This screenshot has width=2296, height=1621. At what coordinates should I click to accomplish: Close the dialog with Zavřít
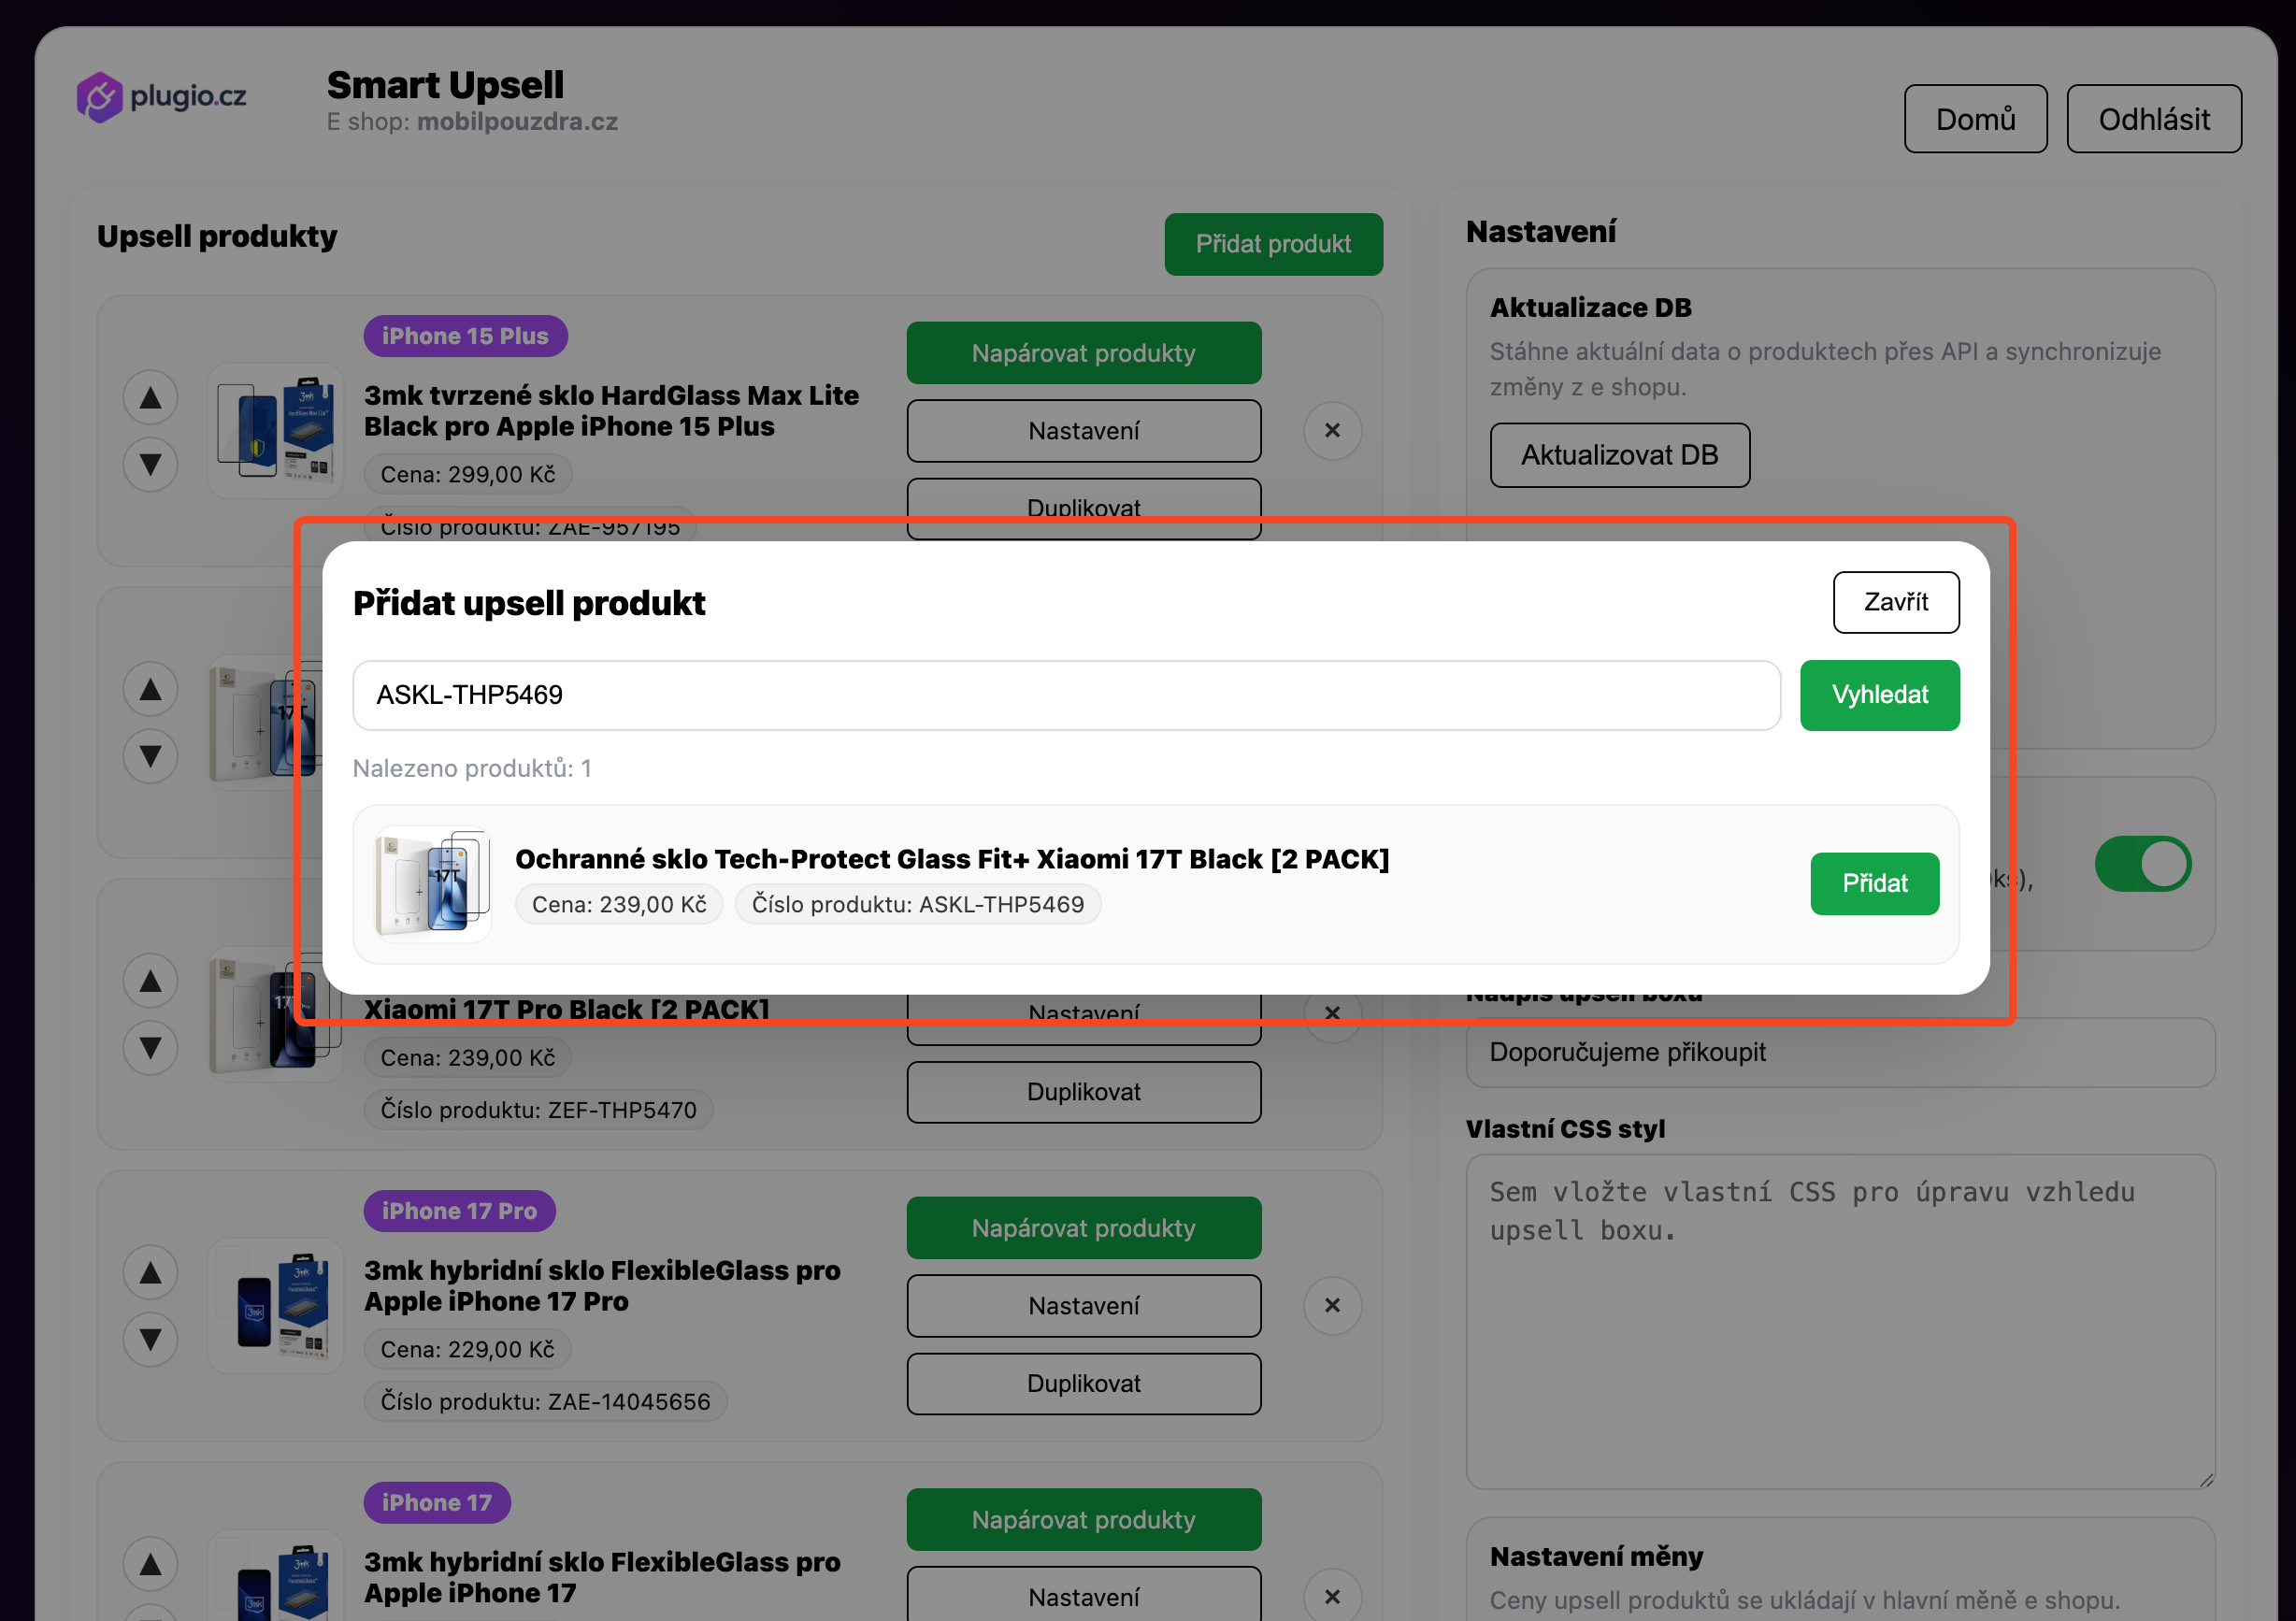pos(1895,602)
